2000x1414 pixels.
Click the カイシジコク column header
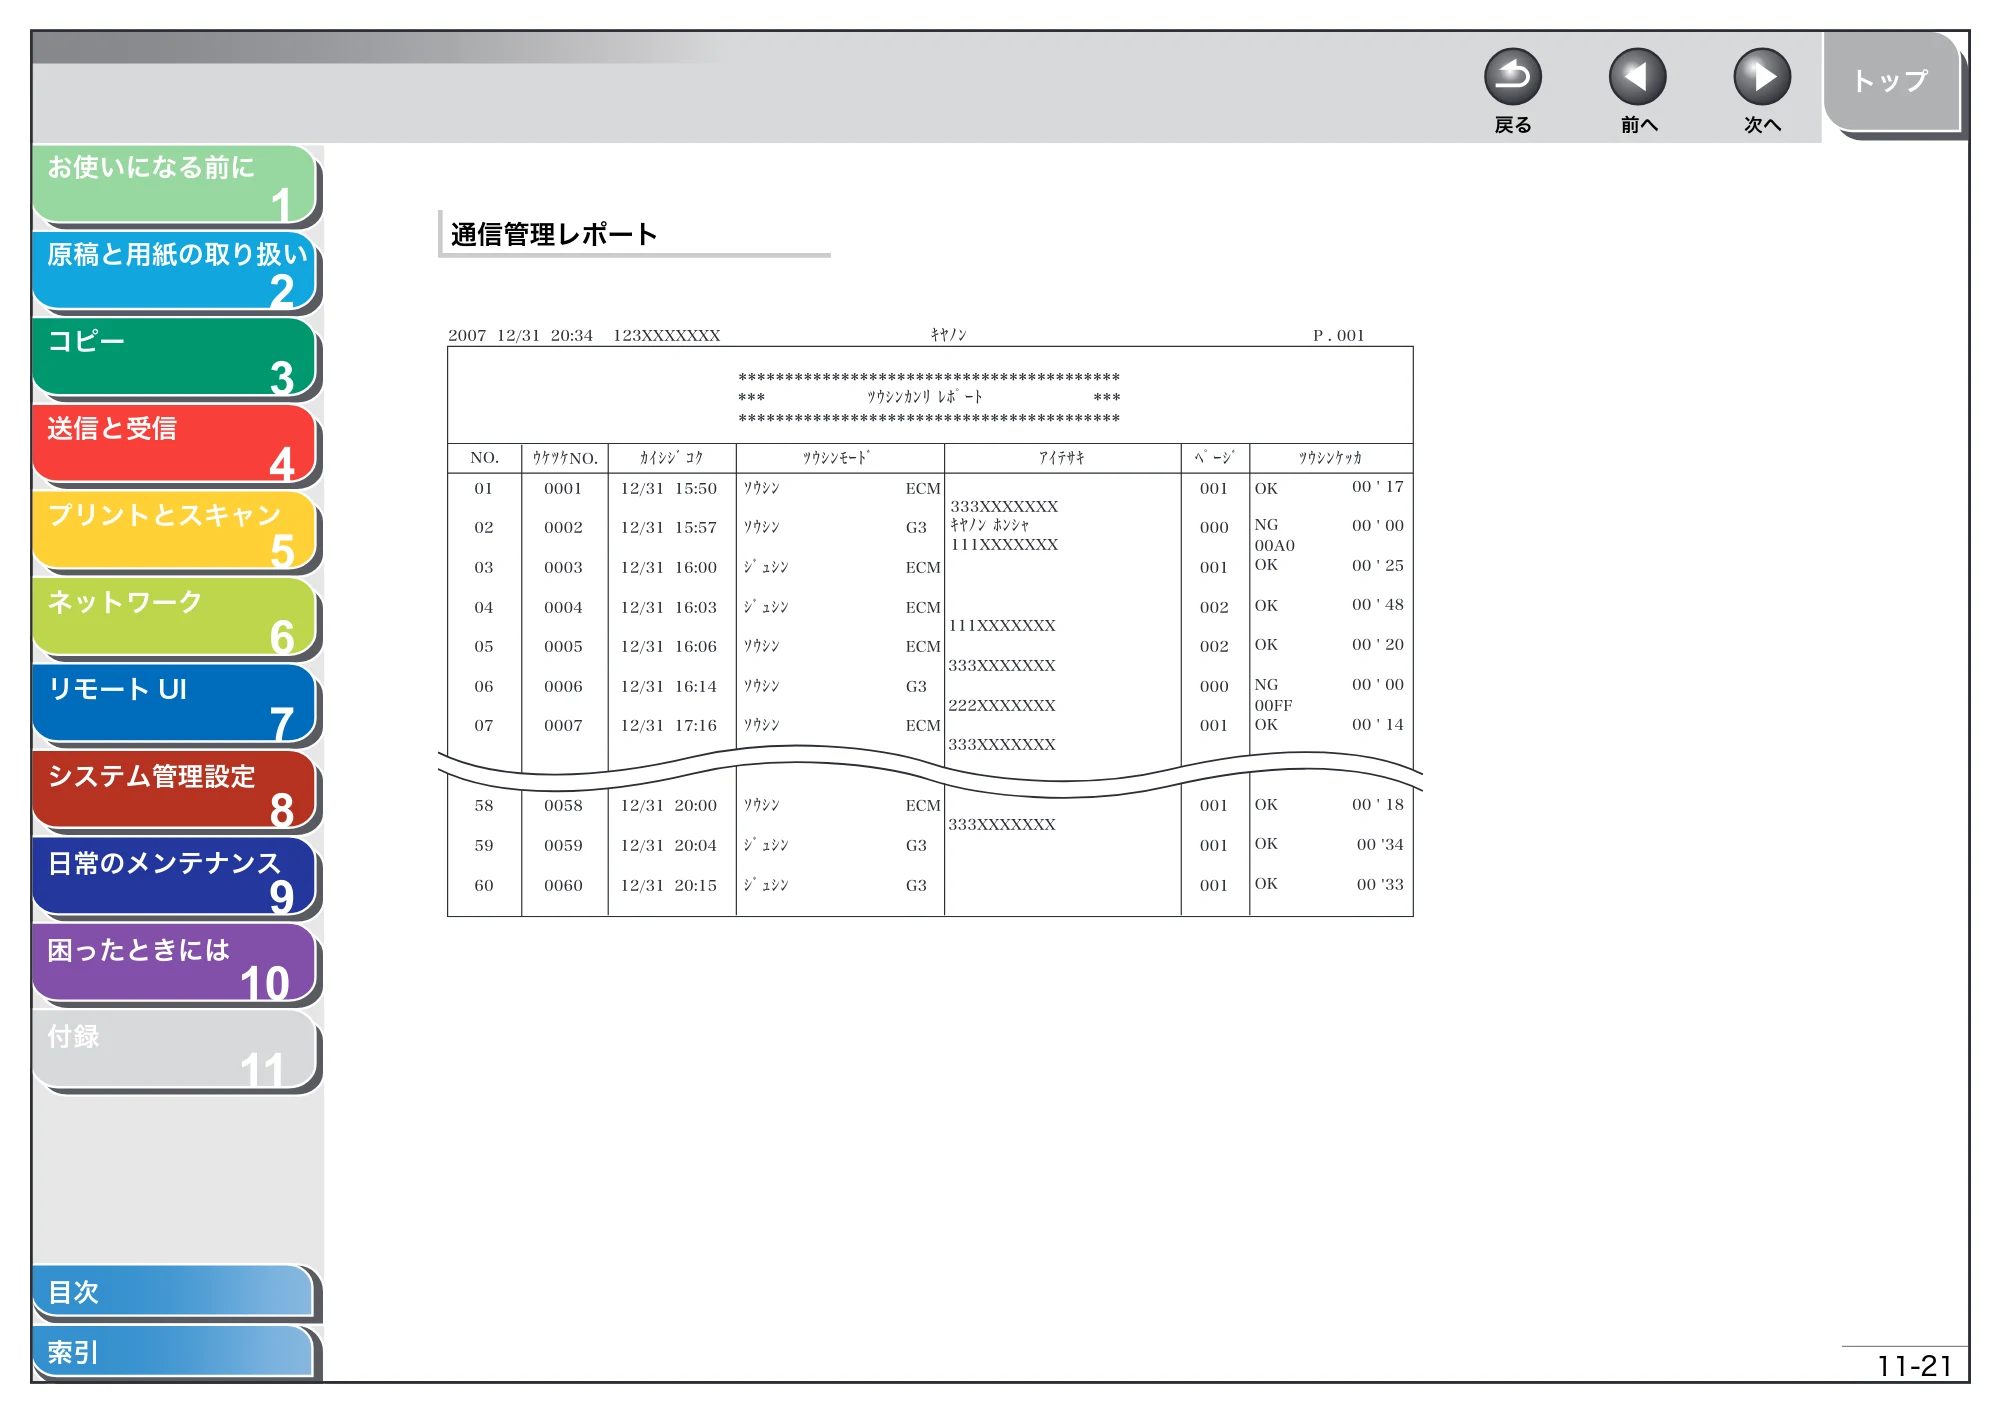point(671,458)
